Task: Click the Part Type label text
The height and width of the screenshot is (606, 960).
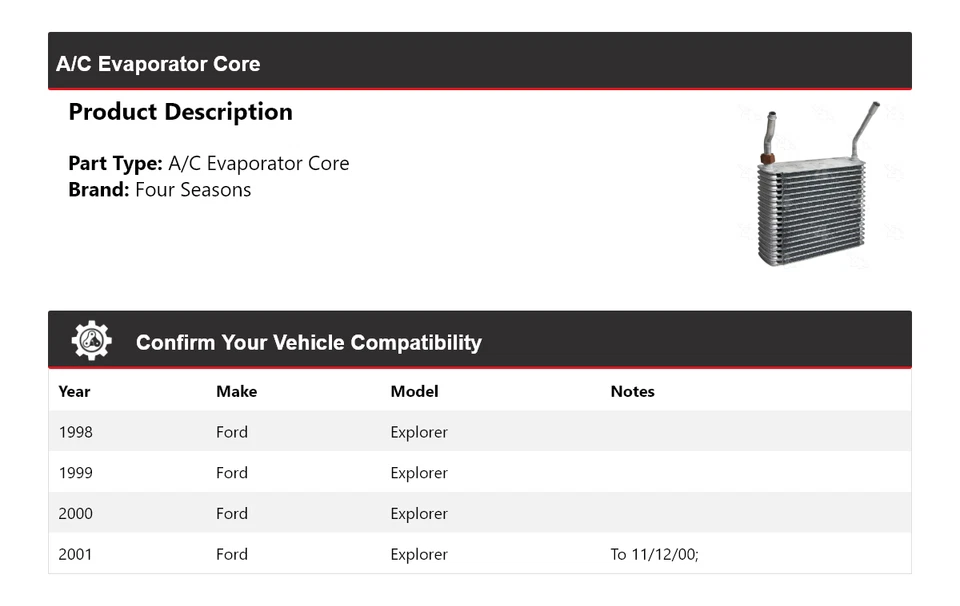Action: pos(115,164)
